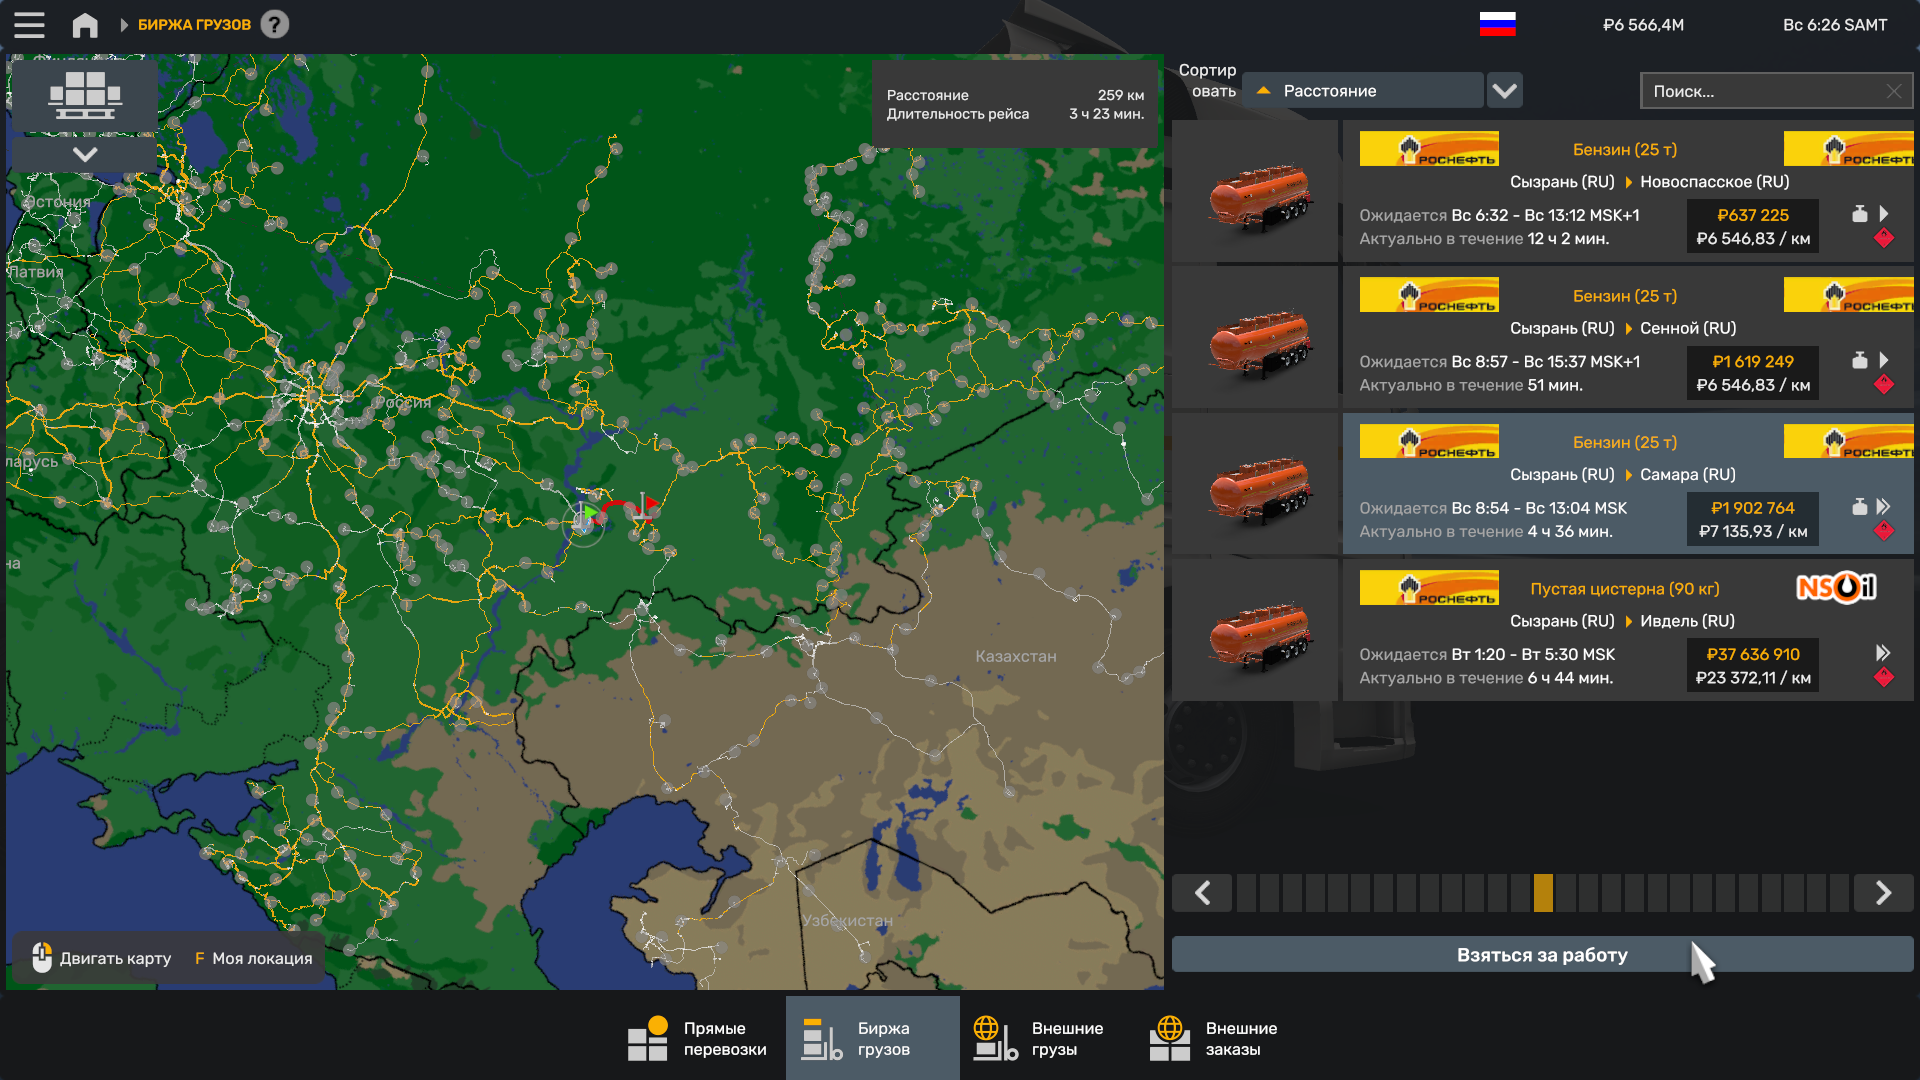Screen dimensions: 1920x1080
Task: Select the Russian flag language icon
Action: point(1497,24)
